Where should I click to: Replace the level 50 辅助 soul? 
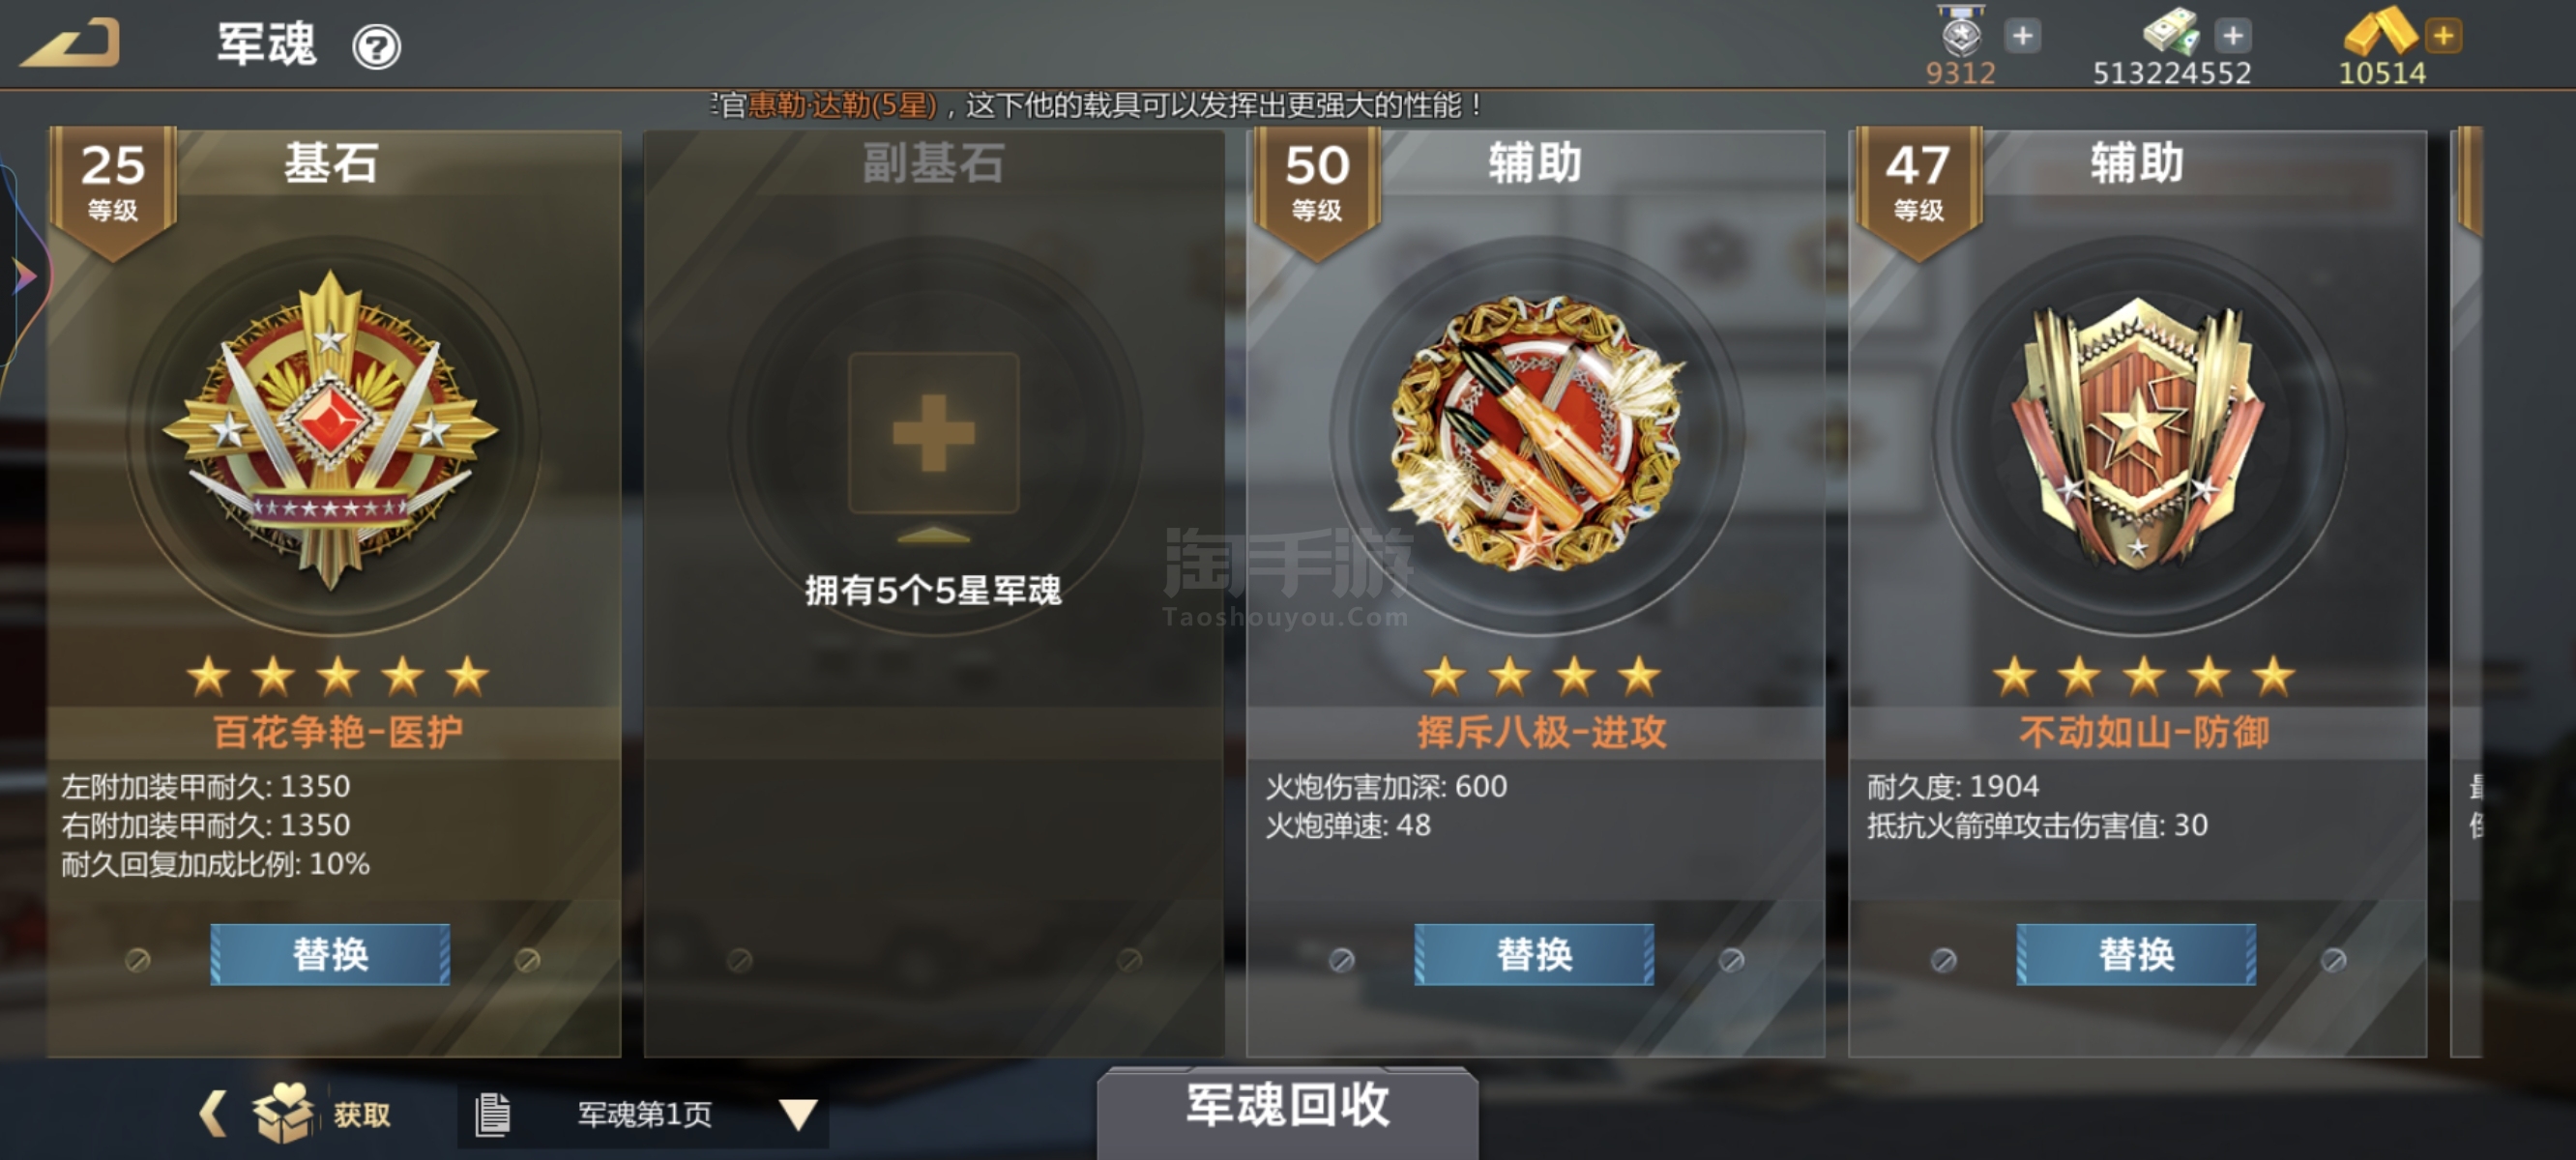coord(1534,954)
